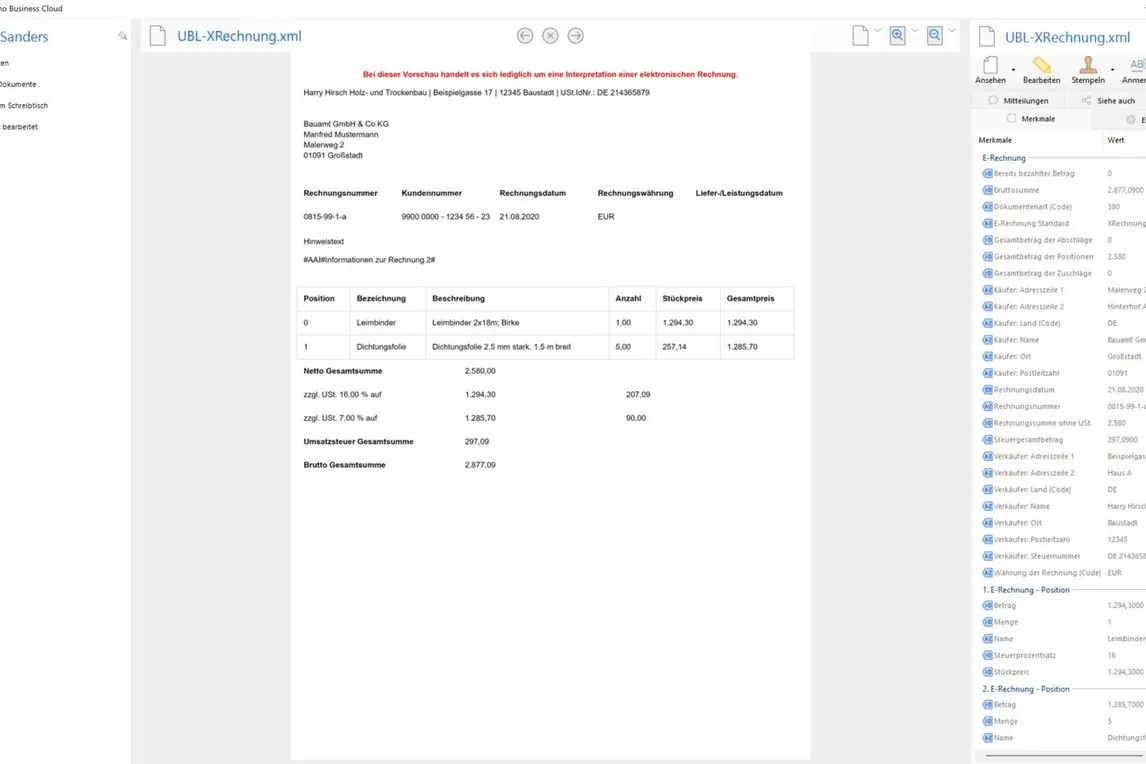
Task: Expand the page layout dropdown arrow
Action: [x=878, y=31]
